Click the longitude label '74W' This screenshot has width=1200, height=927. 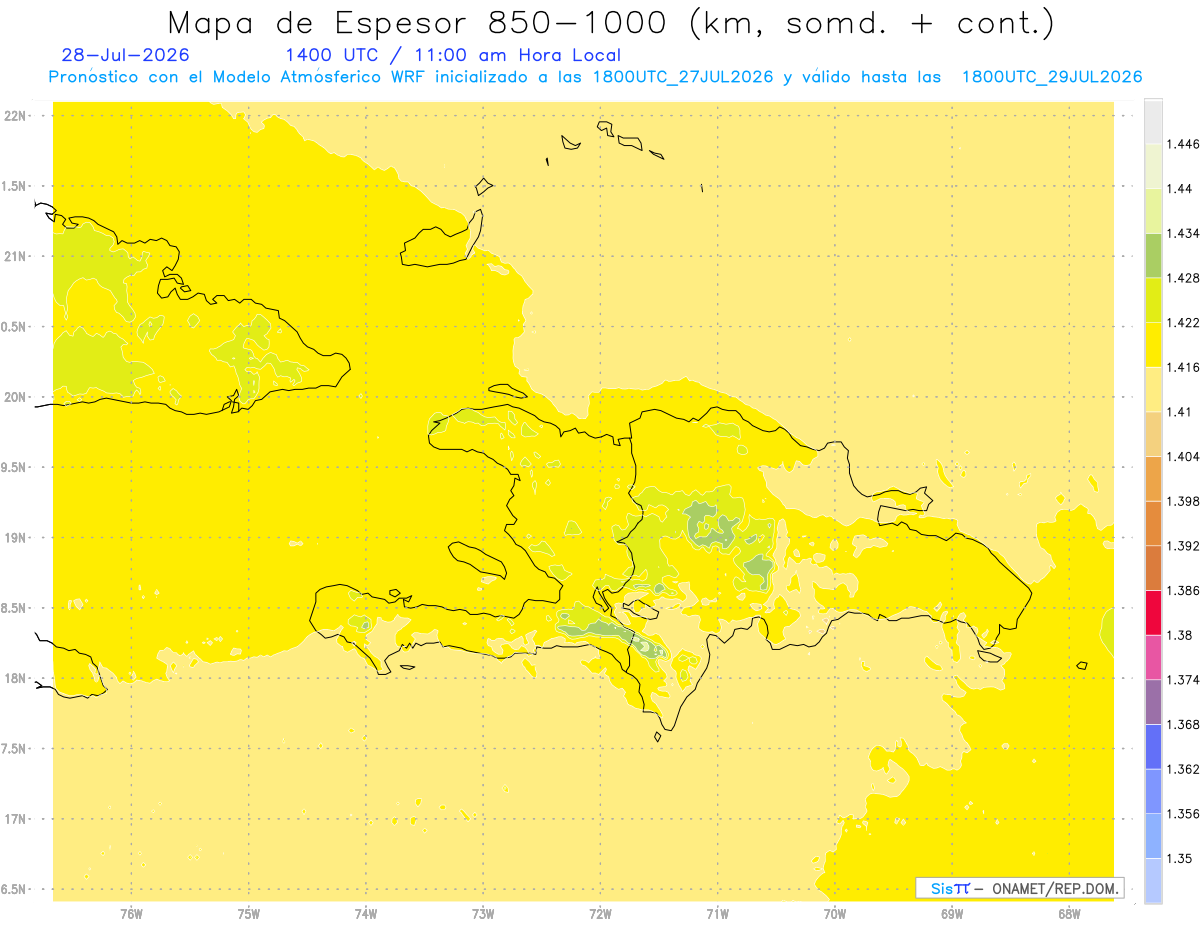[x=366, y=914]
